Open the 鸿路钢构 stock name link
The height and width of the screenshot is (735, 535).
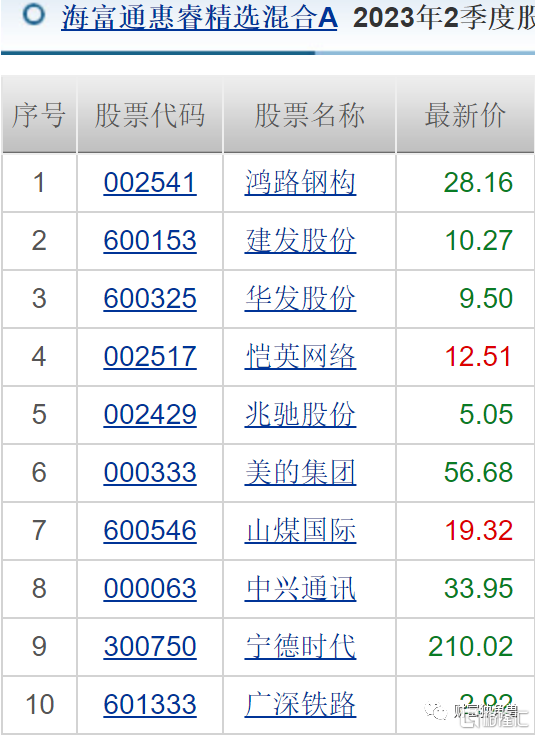pos(300,182)
